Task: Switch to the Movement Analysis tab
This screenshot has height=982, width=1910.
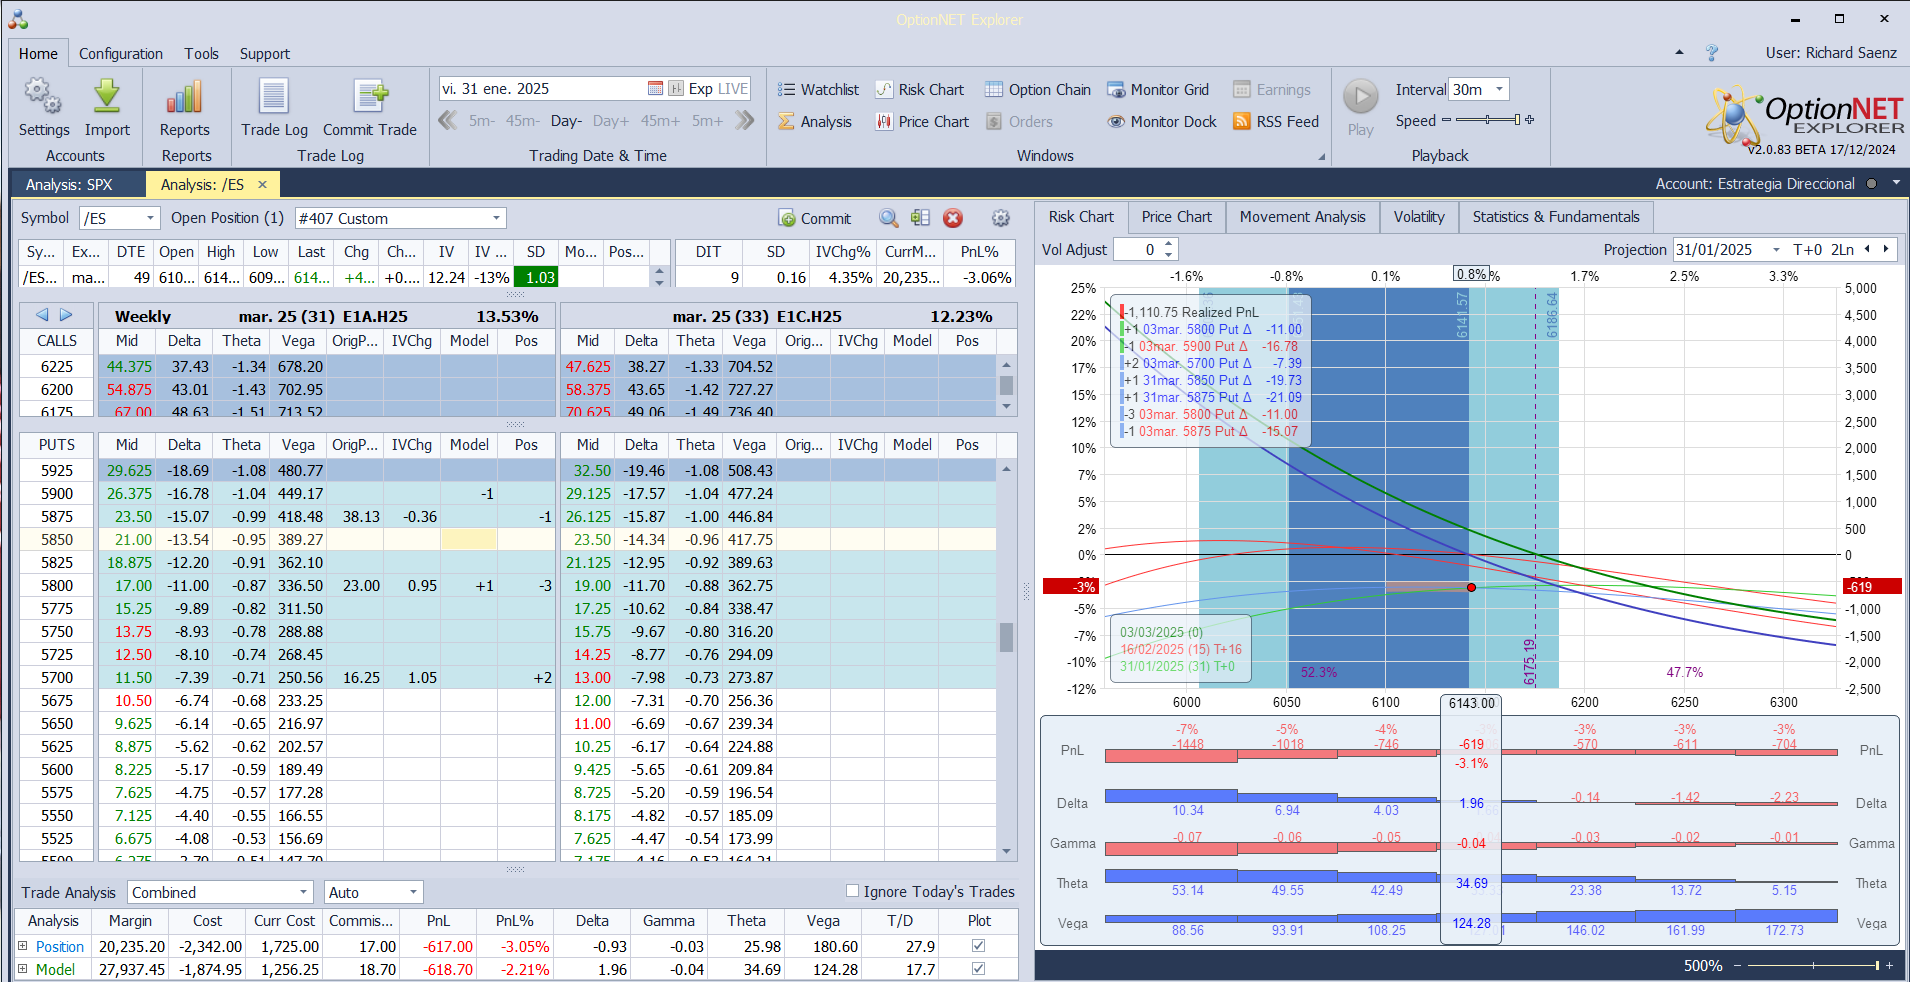Action: (x=1303, y=217)
